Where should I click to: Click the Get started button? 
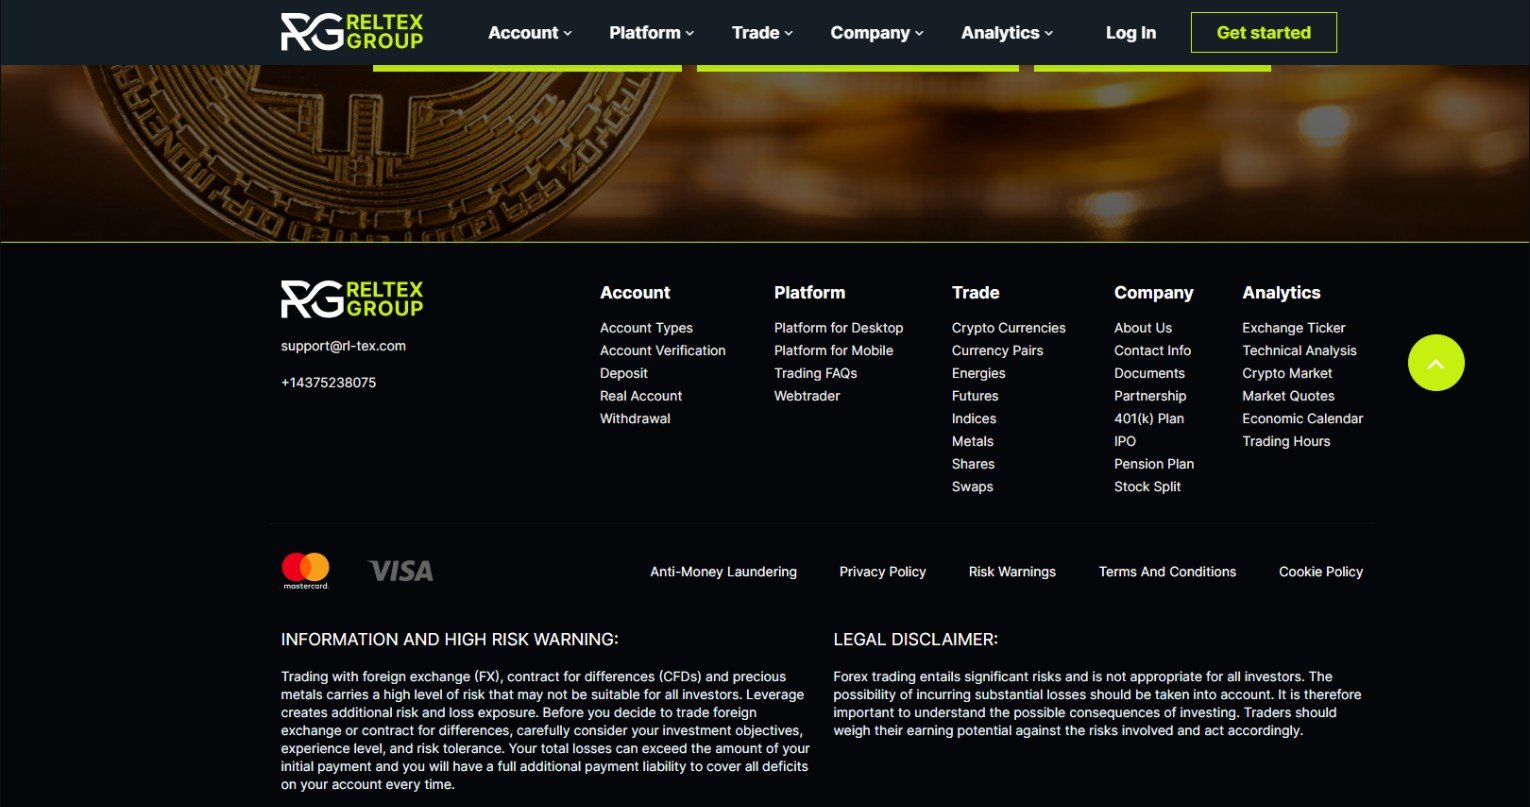[x=1264, y=33]
